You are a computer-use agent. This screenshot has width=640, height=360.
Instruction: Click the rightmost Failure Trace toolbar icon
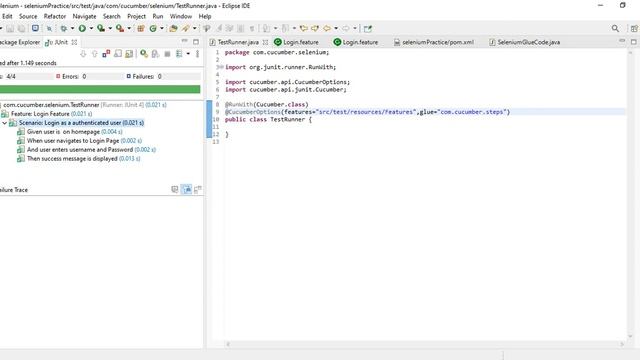tap(198, 189)
